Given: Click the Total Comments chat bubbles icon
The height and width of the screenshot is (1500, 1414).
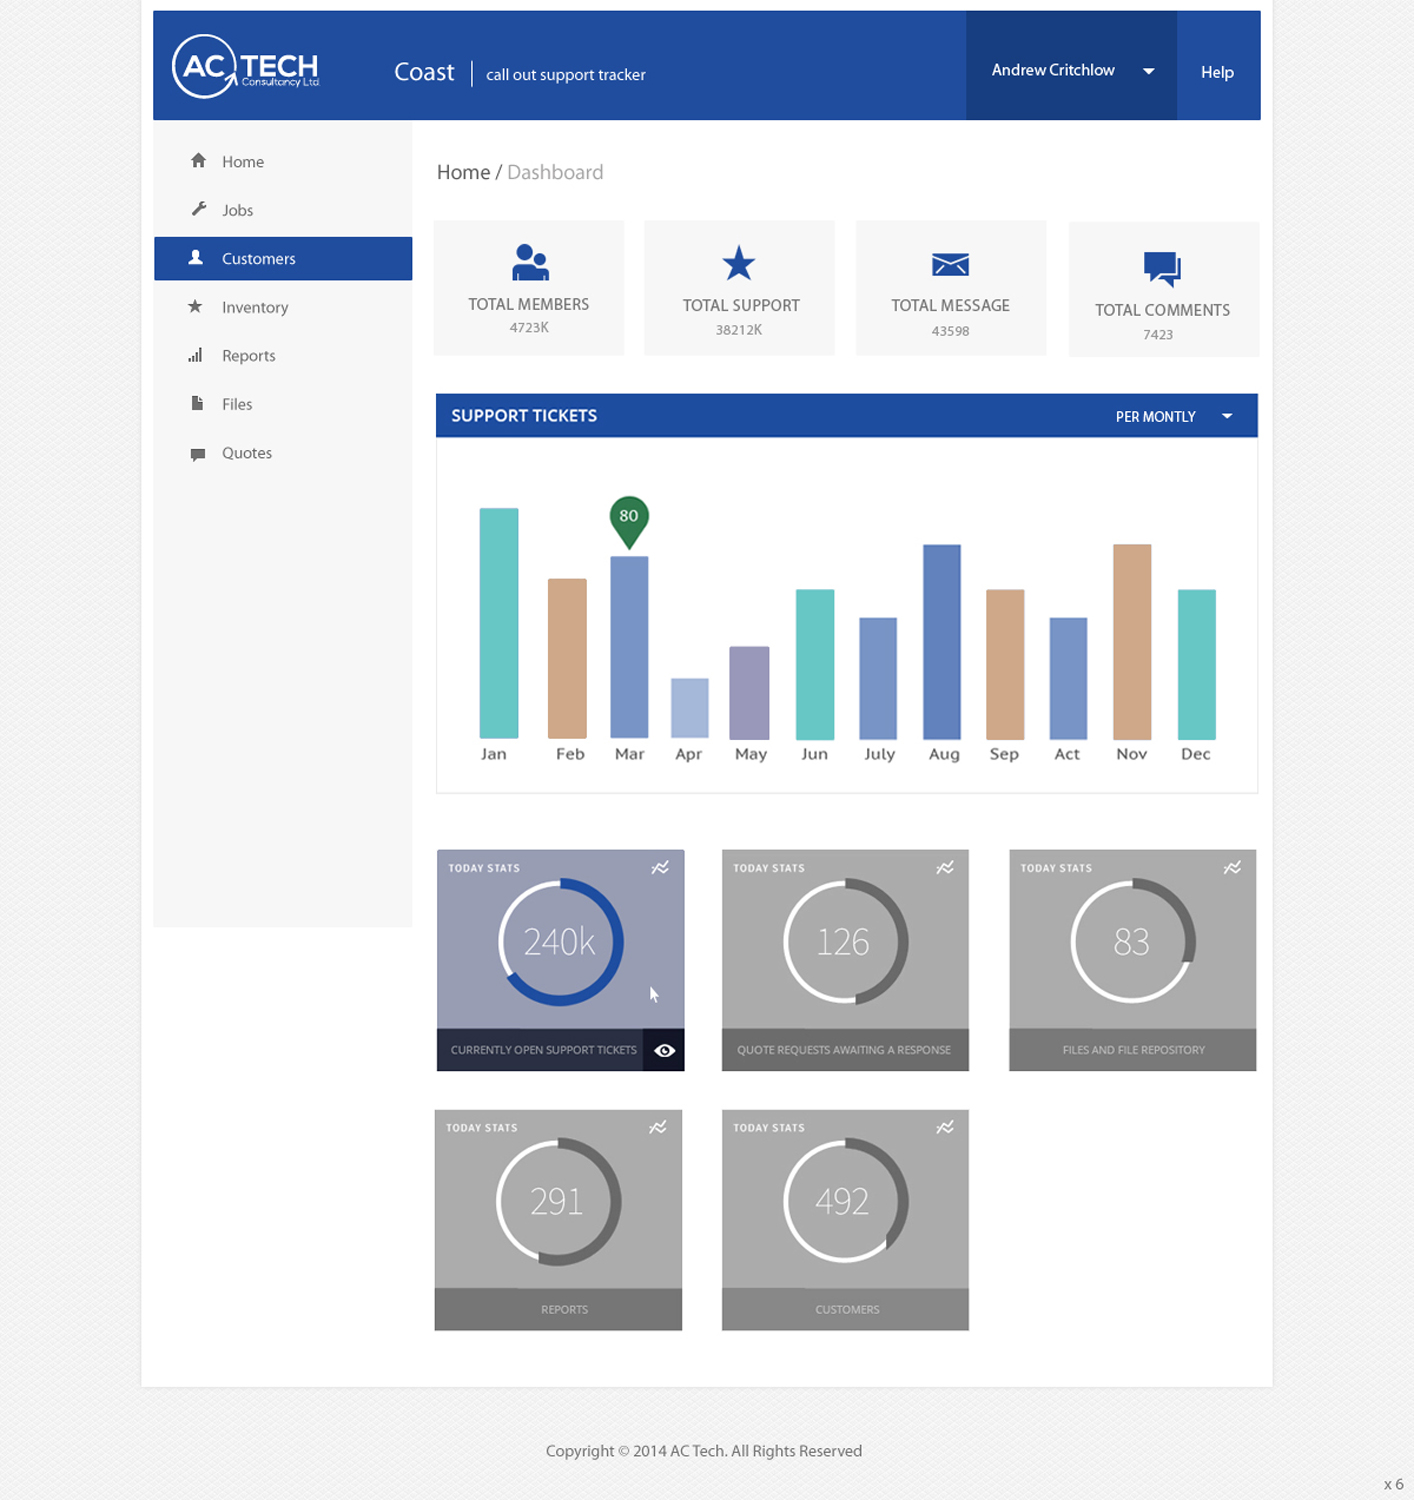Looking at the screenshot, I should pos(1162,269).
